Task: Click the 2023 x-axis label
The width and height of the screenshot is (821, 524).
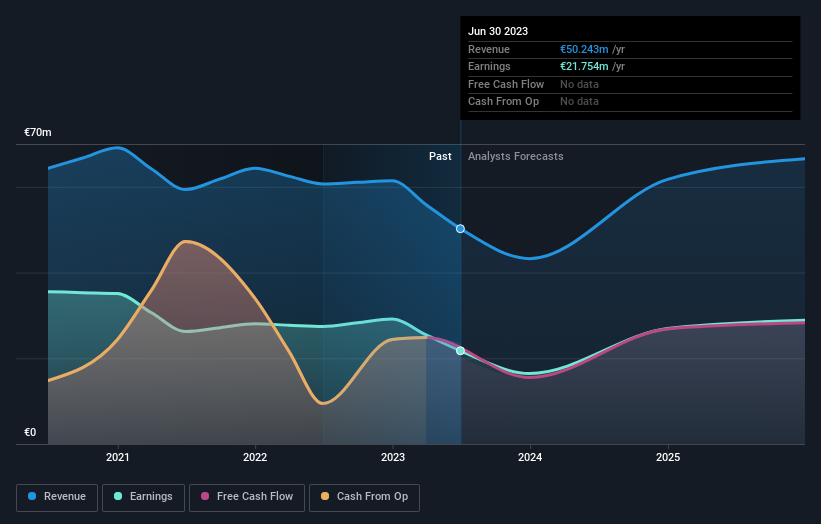Action: point(393,457)
